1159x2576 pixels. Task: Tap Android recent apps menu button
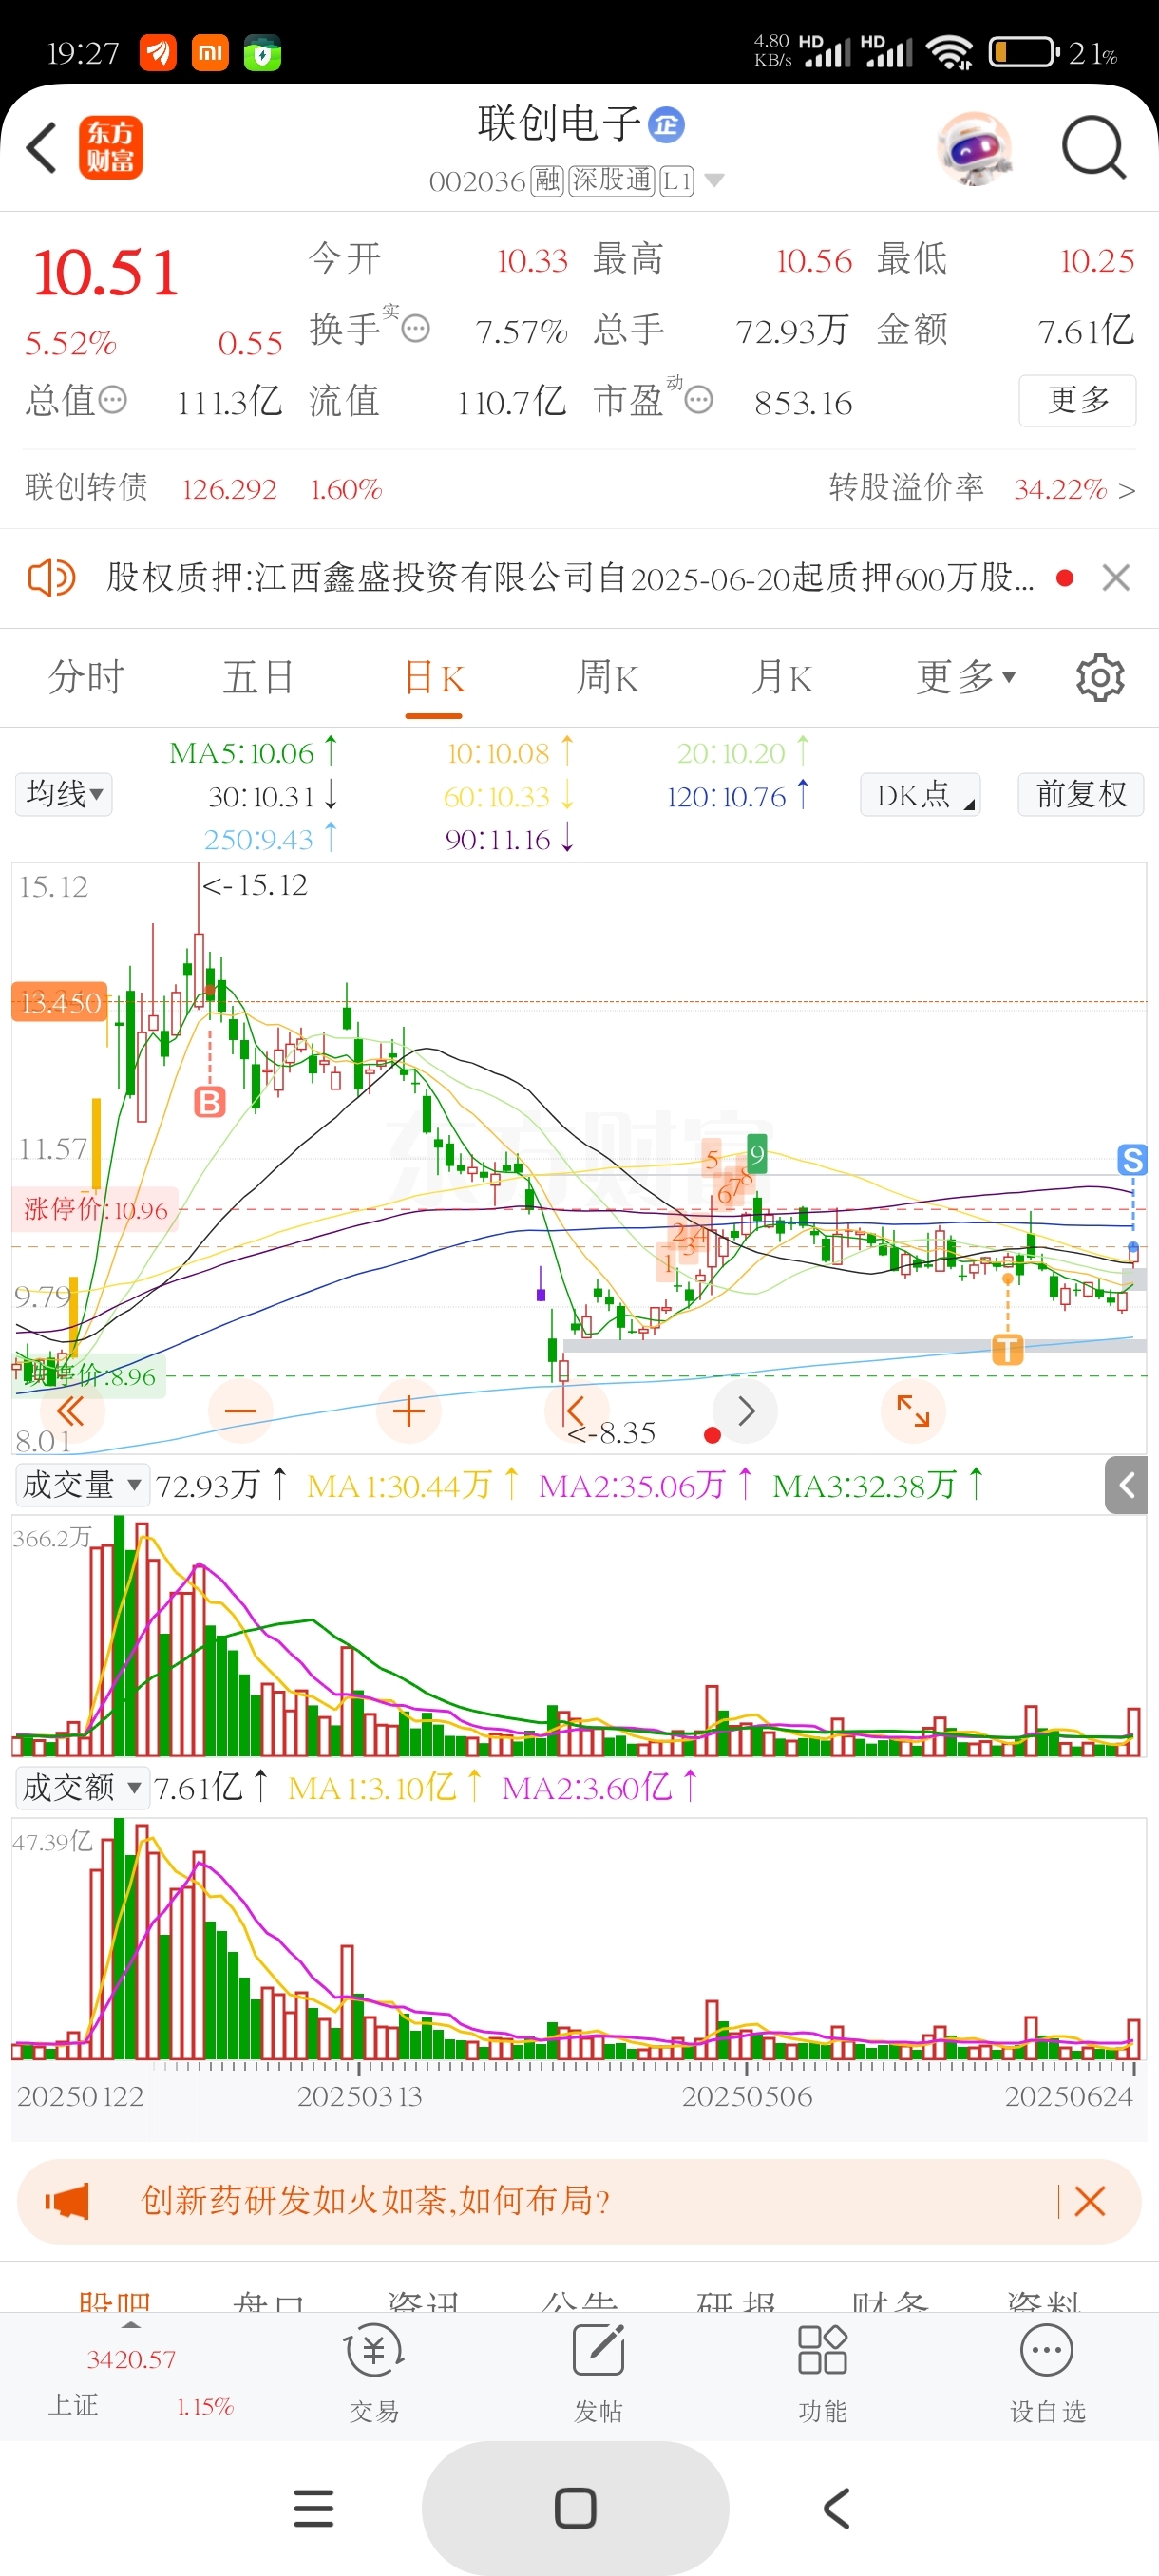314,2508
